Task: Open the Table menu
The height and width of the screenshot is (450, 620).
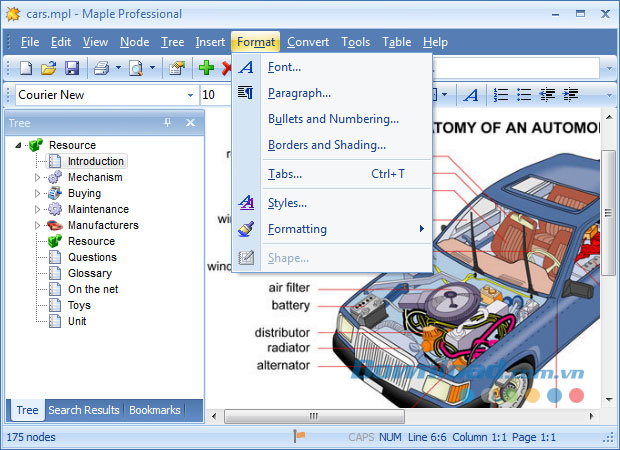Action: click(397, 42)
